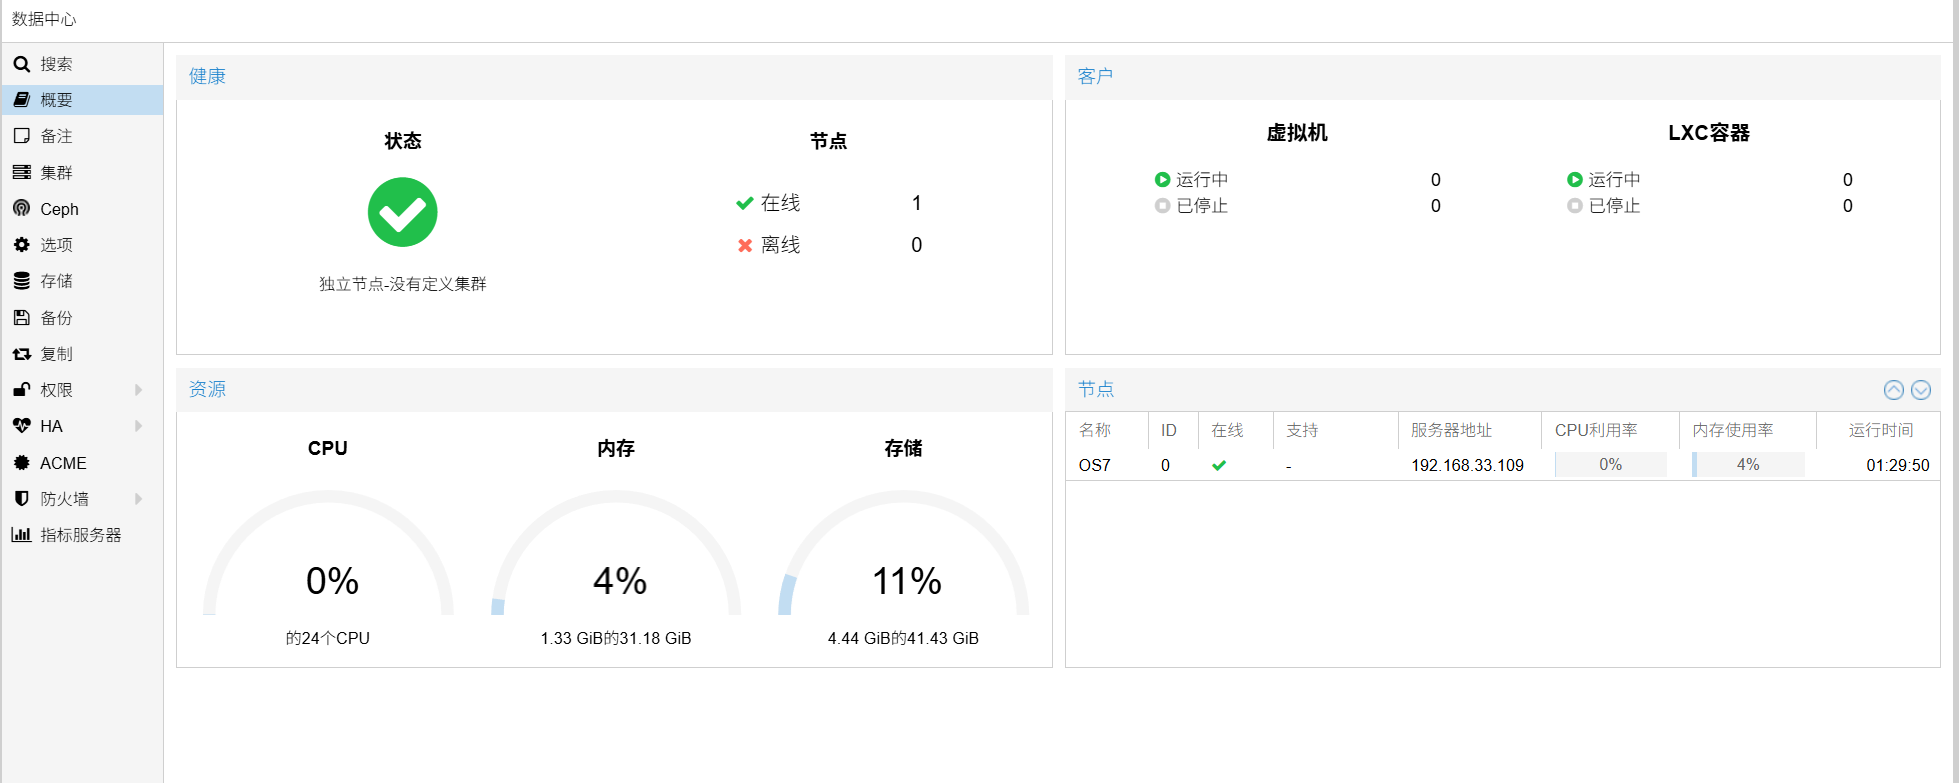Expand the Firewall submenu arrow
Viewport: 1959px width, 783px height.
click(138, 499)
